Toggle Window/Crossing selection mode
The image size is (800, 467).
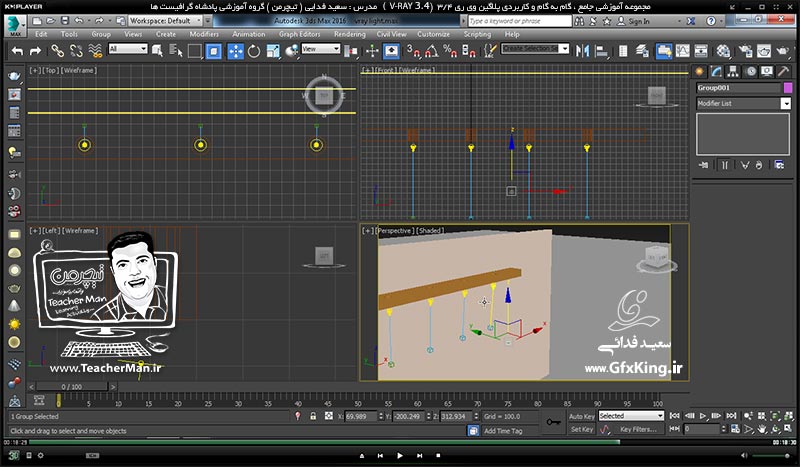(x=214, y=51)
